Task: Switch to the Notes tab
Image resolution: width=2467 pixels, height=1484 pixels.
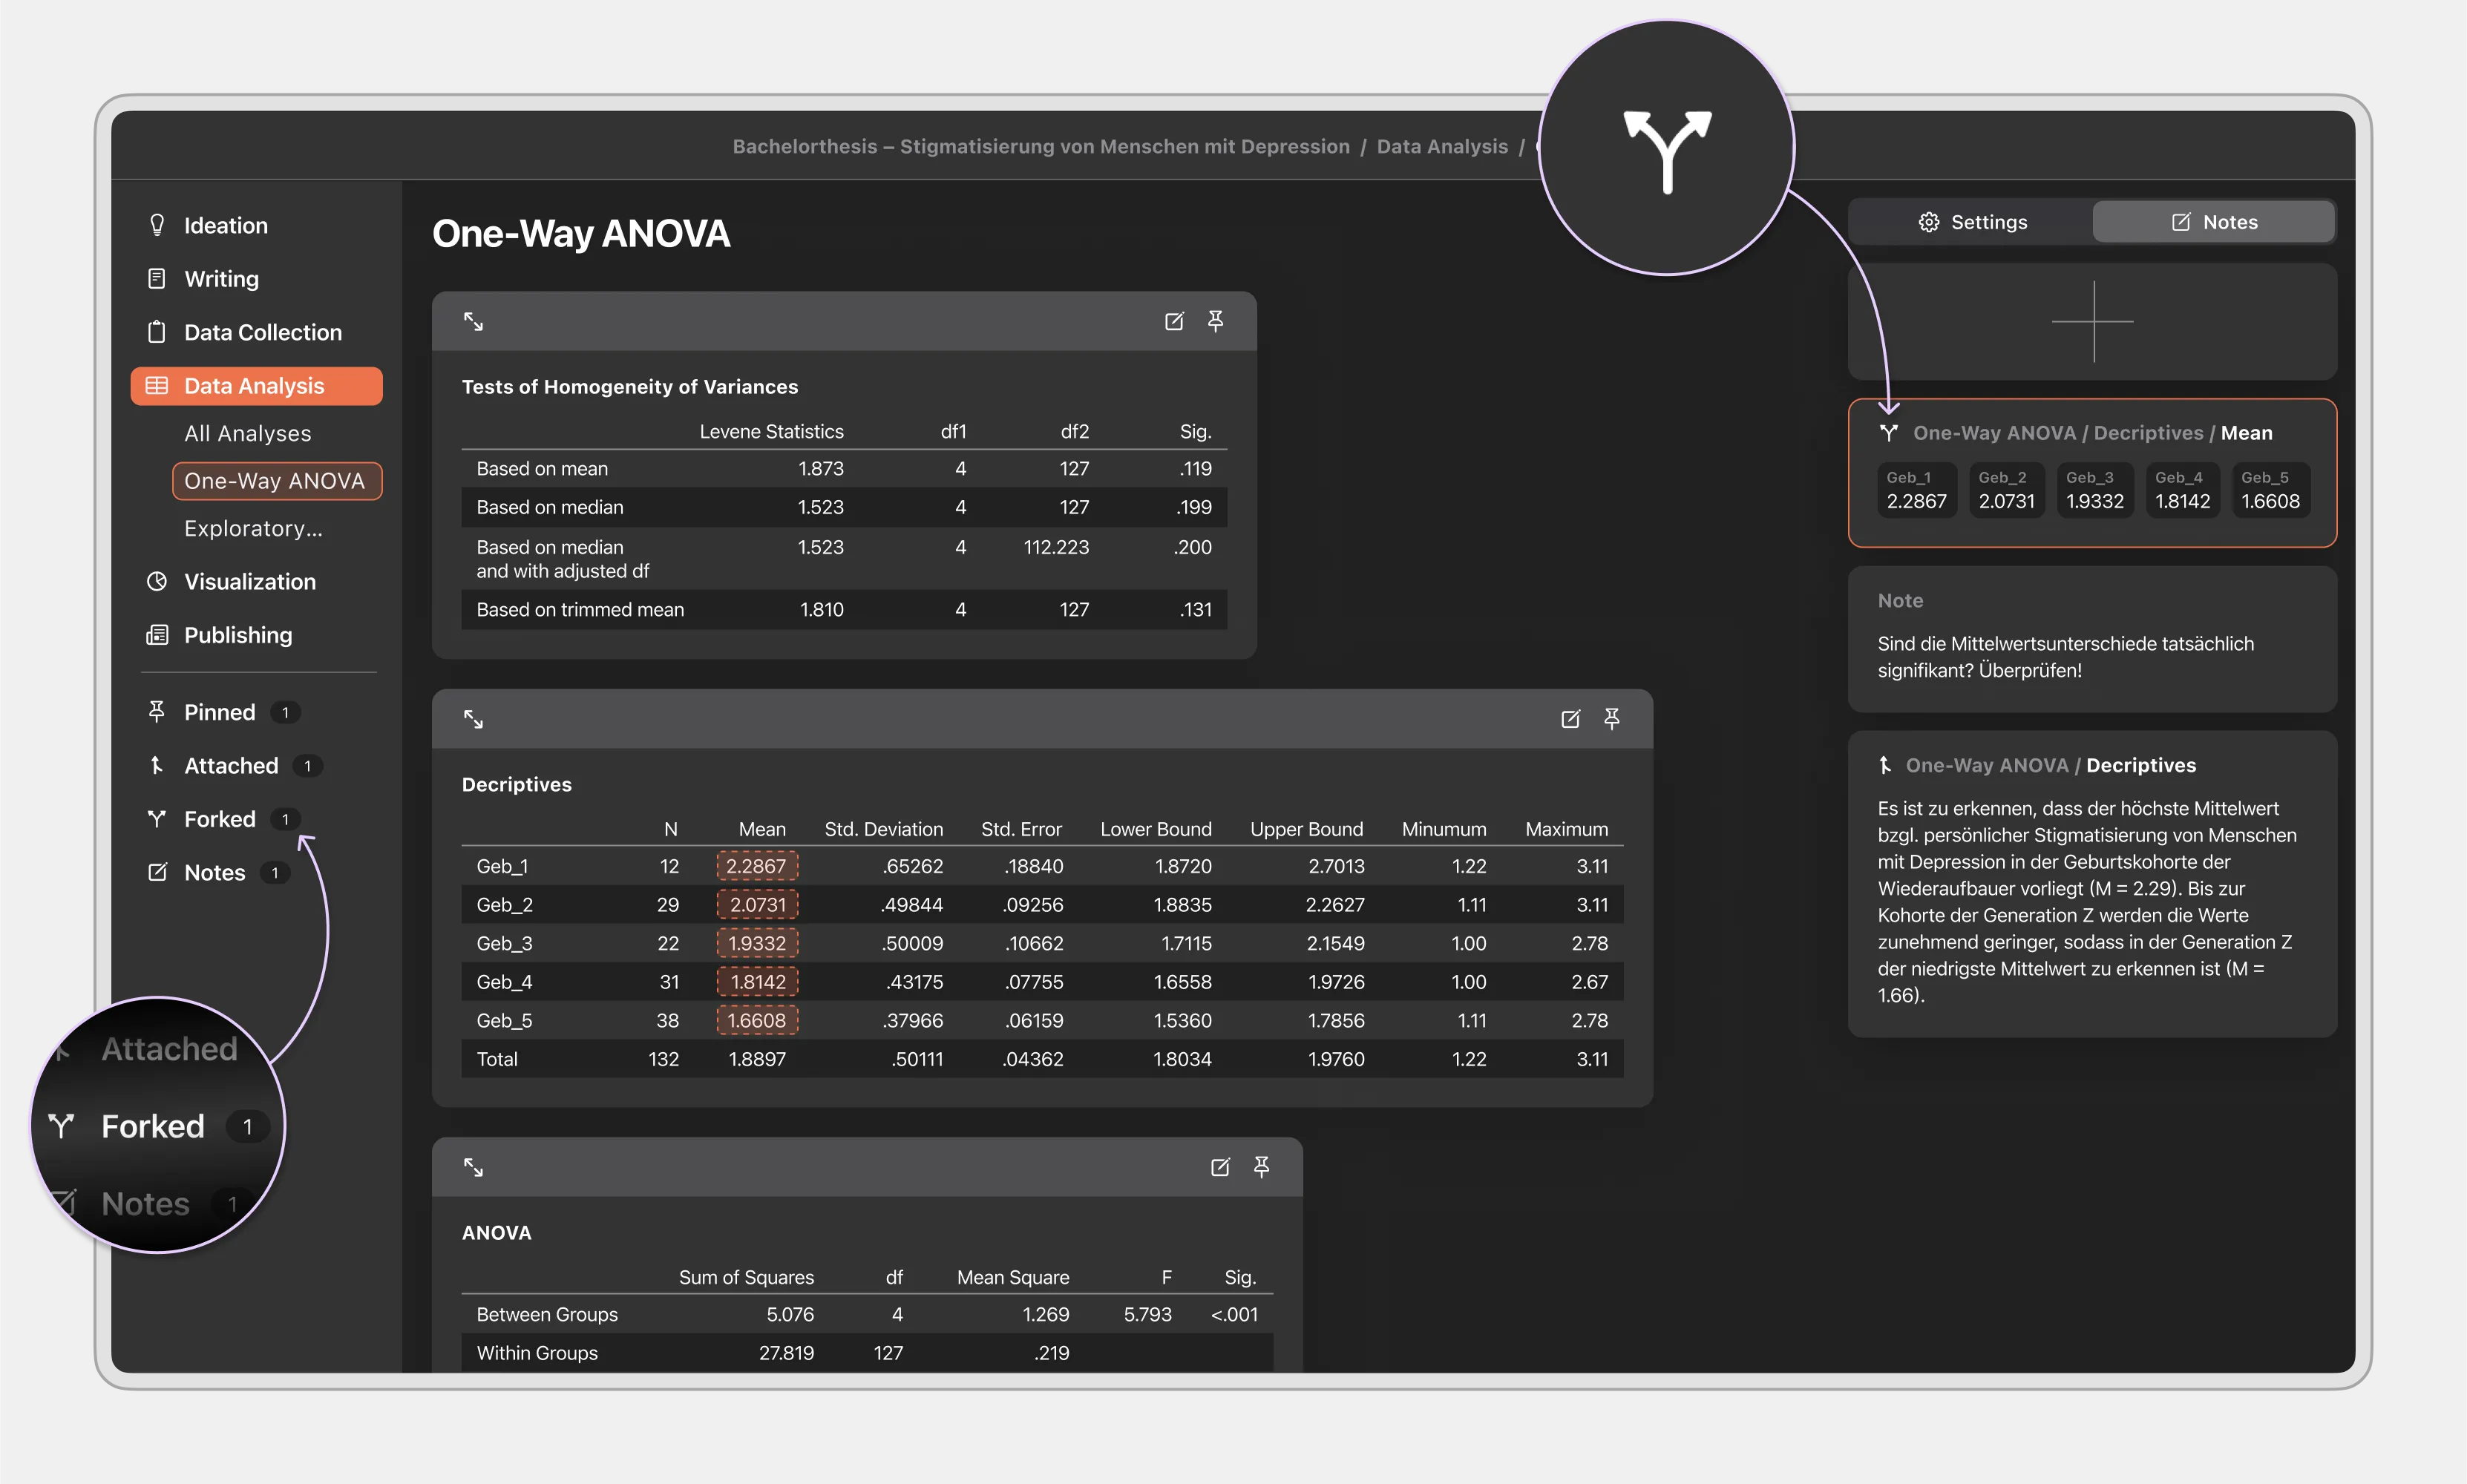Action: [x=2213, y=222]
